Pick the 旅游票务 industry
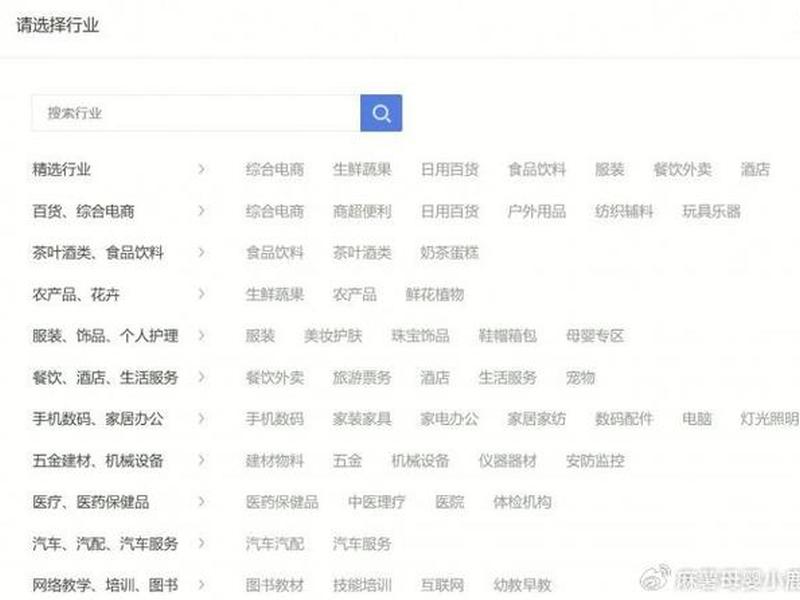Screen dimensions: 800x600 click(x=362, y=377)
